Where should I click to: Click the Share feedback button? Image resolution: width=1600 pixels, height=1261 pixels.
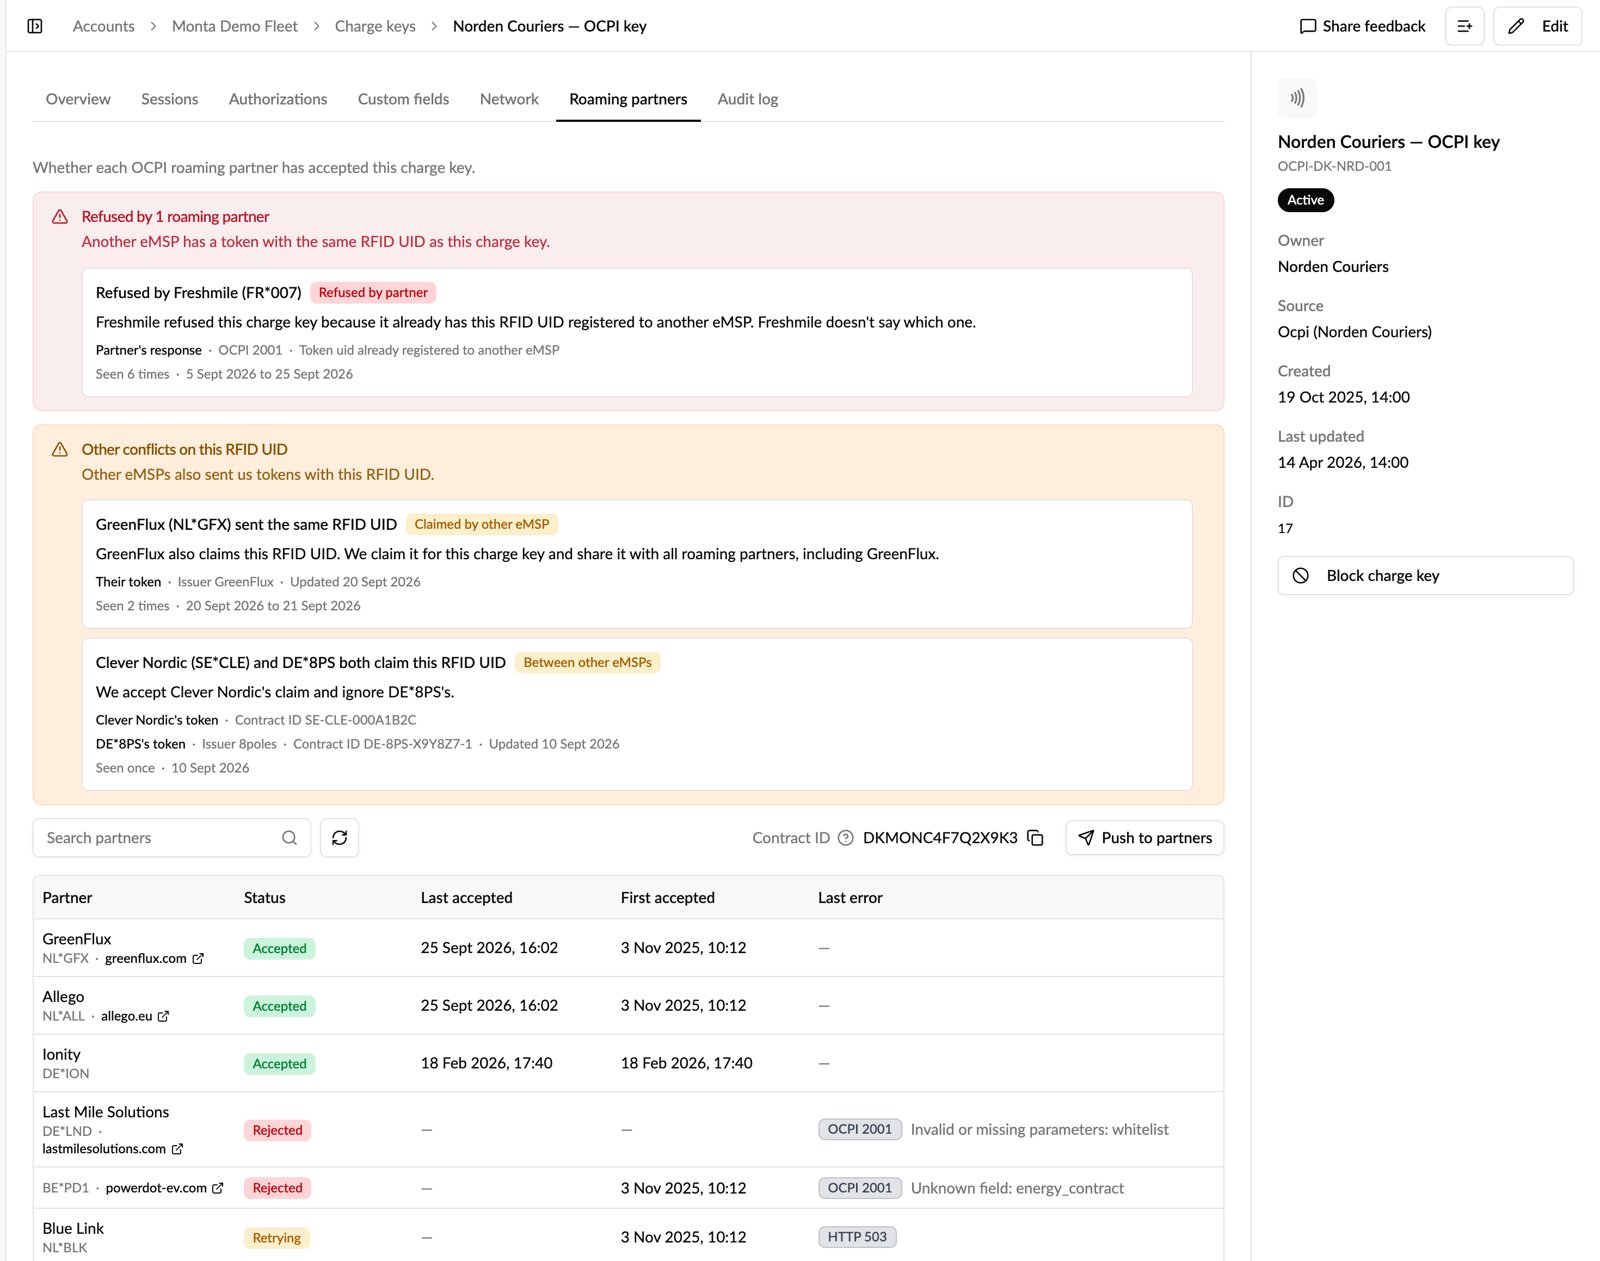(1362, 26)
